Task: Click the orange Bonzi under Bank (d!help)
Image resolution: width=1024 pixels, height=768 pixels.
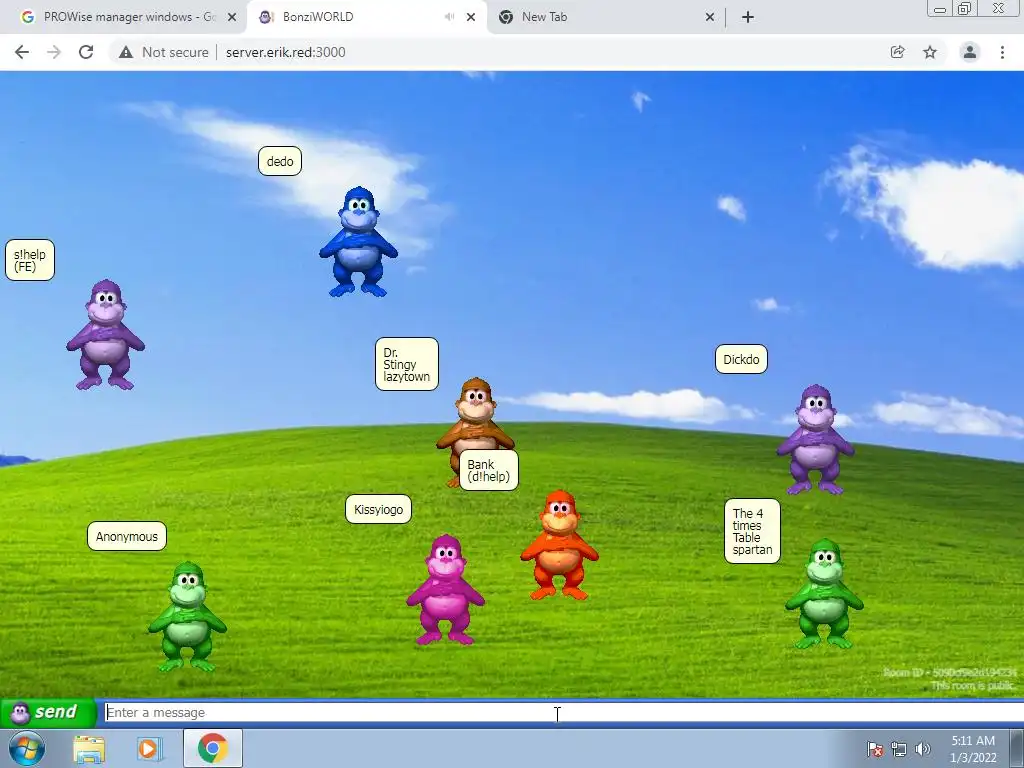Action: (x=559, y=545)
